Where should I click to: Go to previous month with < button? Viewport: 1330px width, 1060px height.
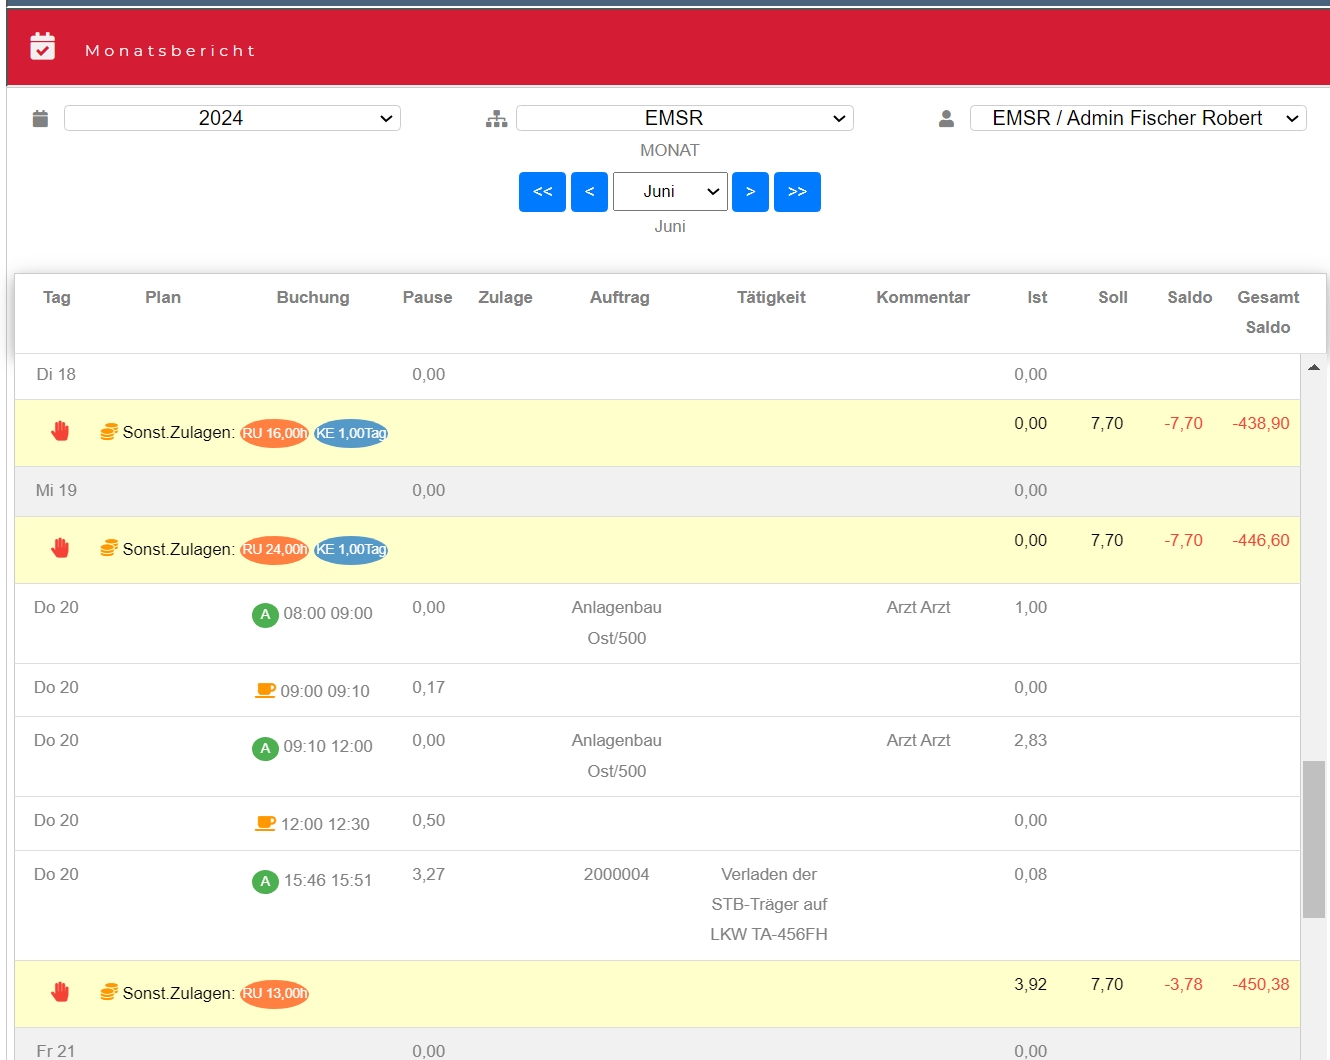589,191
